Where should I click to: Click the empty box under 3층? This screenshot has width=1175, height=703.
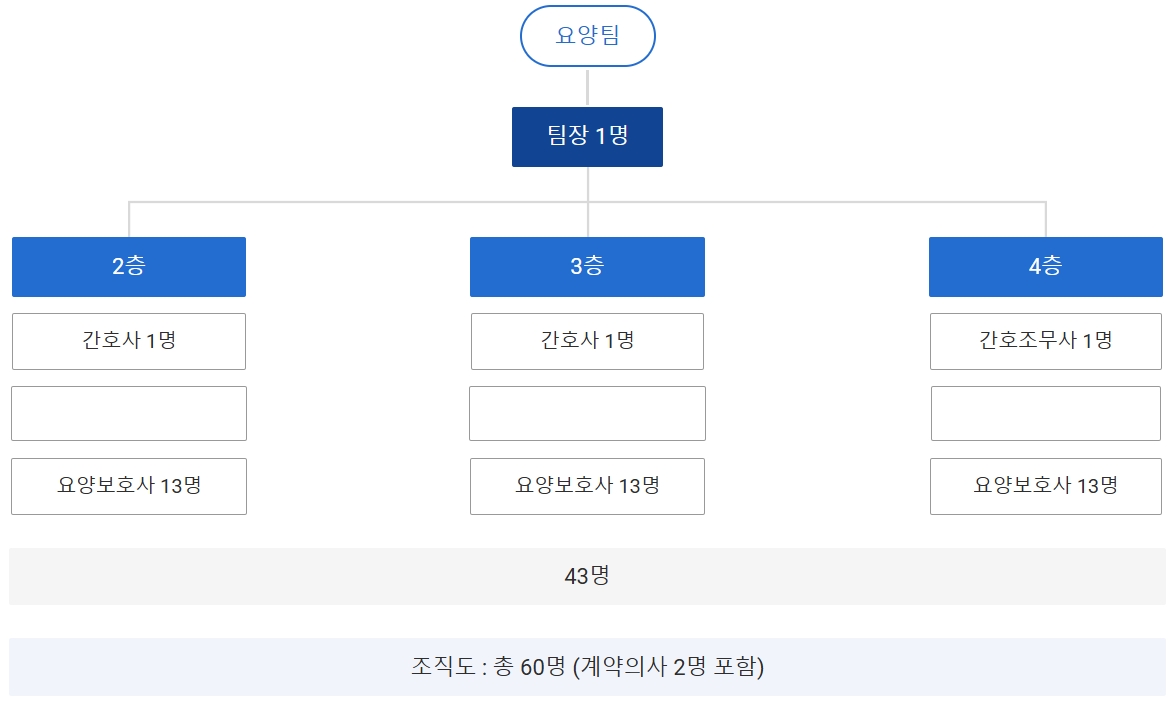click(588, 414)
